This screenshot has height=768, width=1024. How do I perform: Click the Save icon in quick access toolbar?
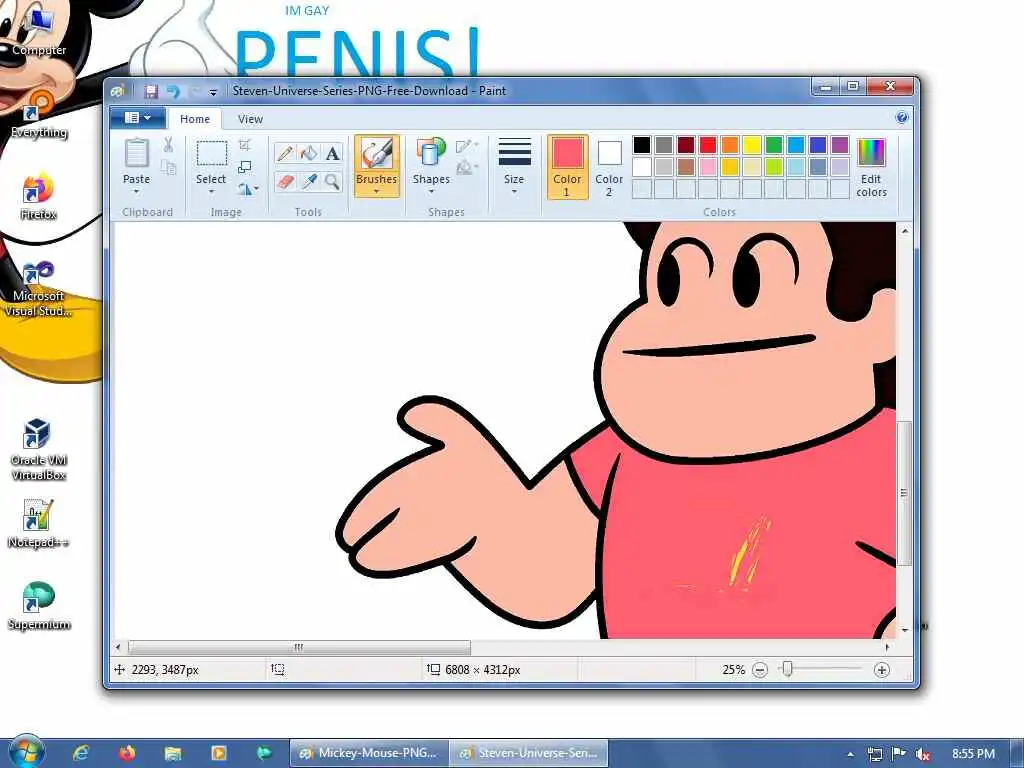pos(151,91)
